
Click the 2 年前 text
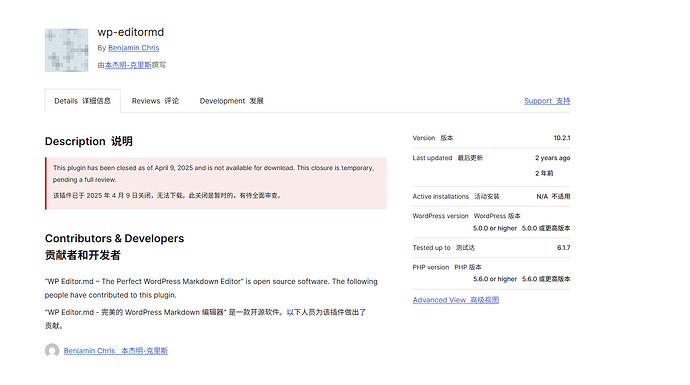(544, 173)
